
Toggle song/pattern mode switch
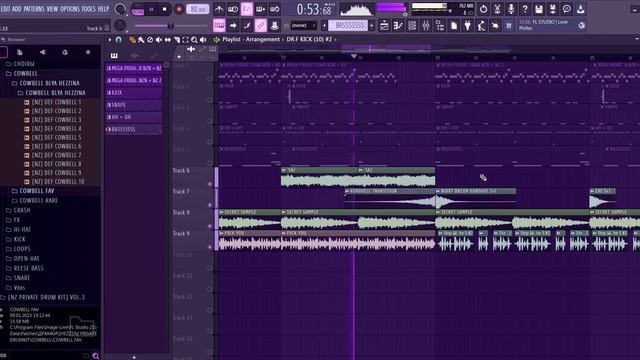click(138, 9)
